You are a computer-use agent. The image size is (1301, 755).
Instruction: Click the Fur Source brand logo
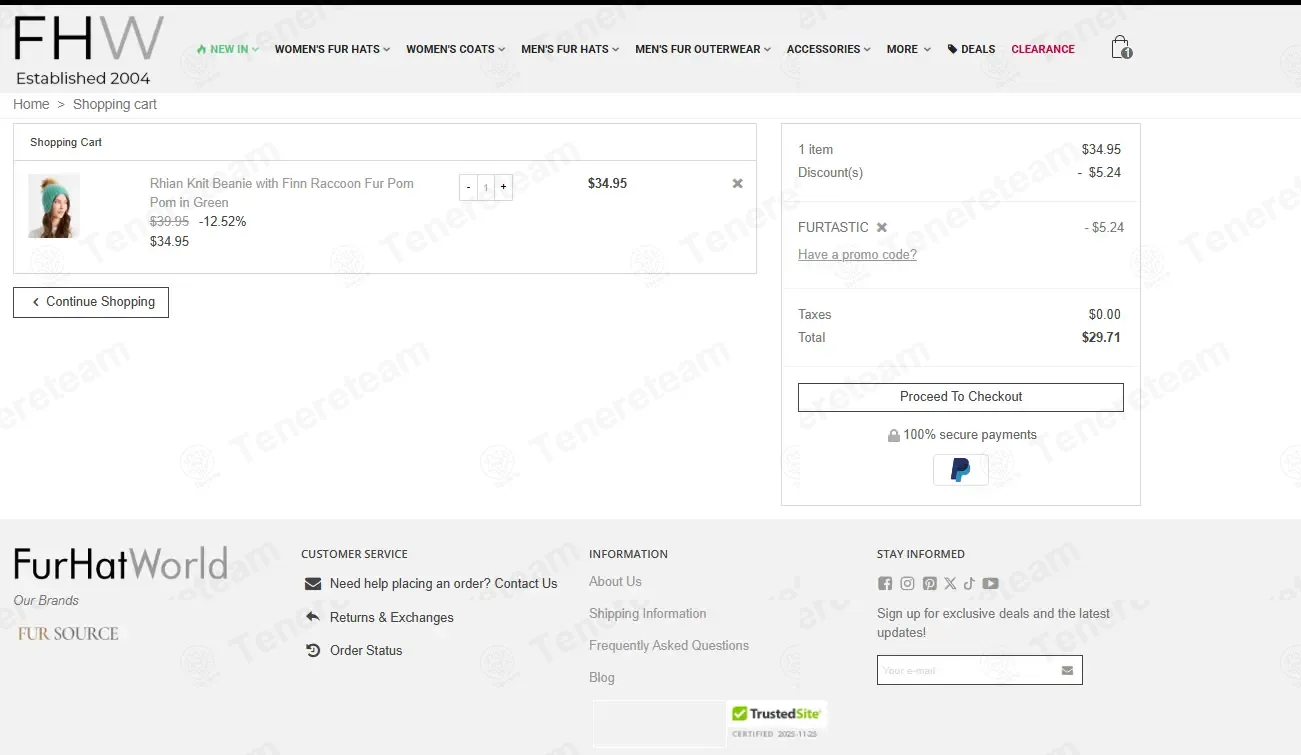(68, 633)
